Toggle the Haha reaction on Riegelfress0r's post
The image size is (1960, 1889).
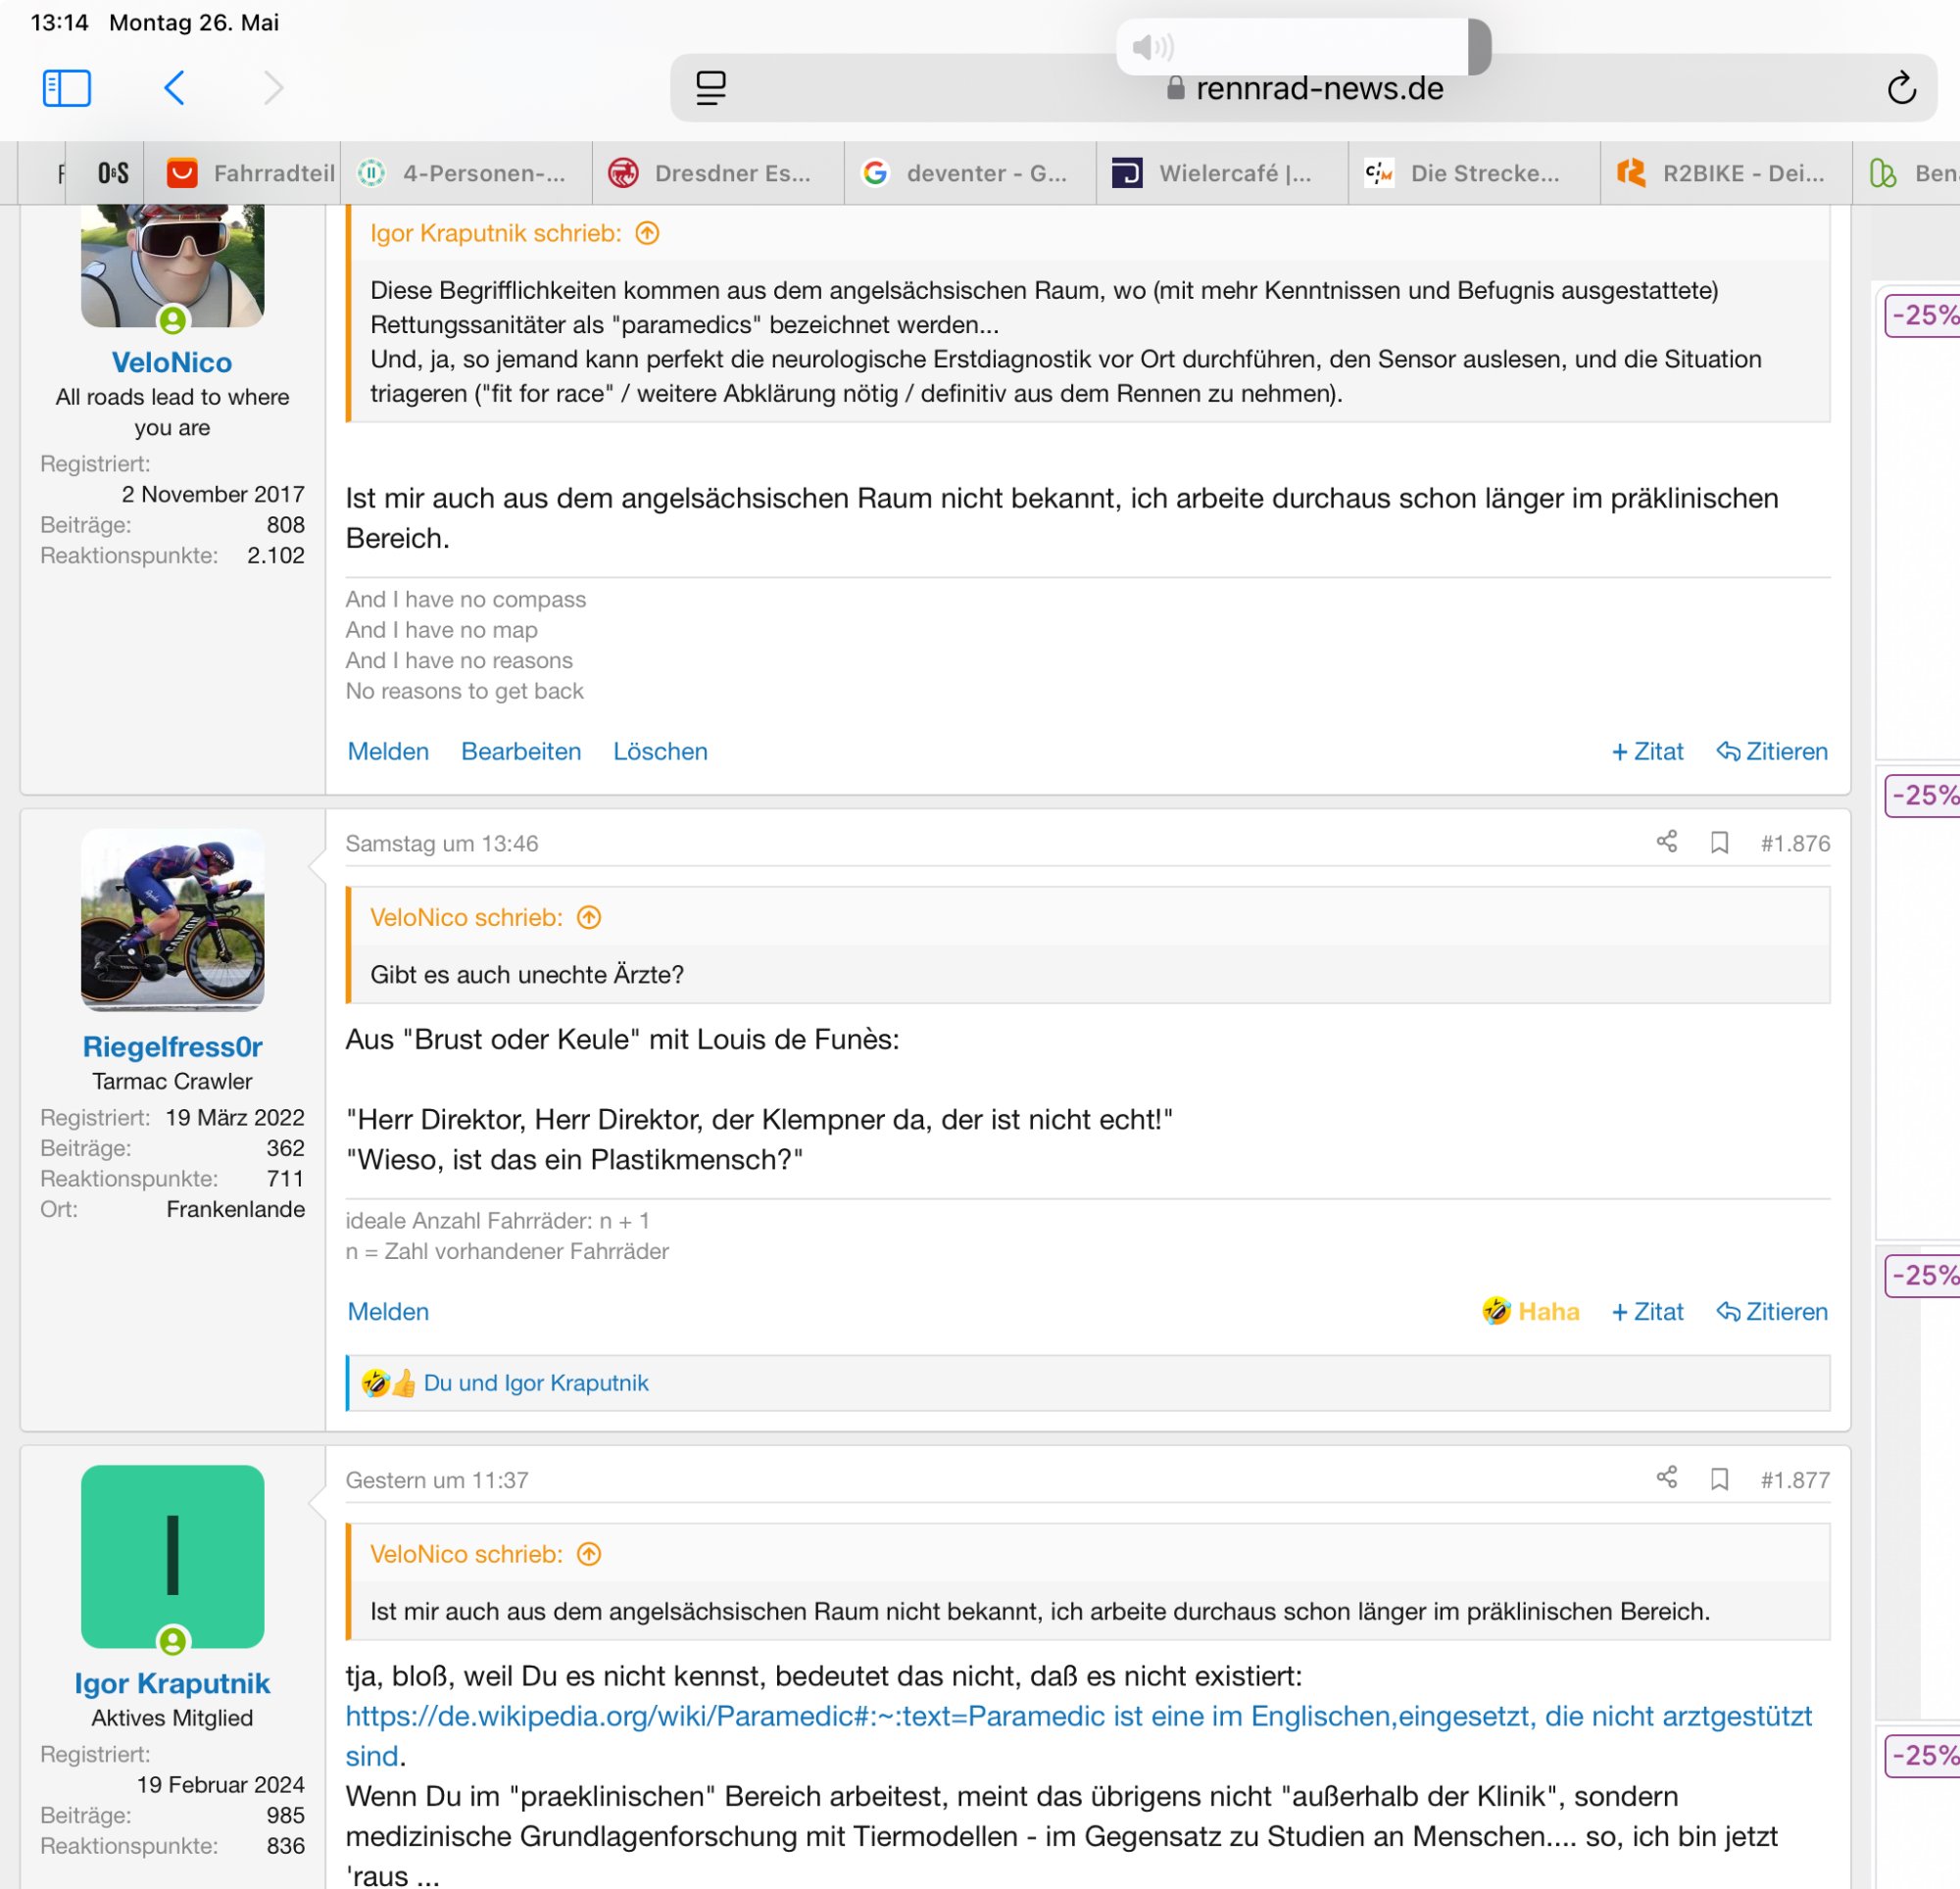[1530, 1311]
